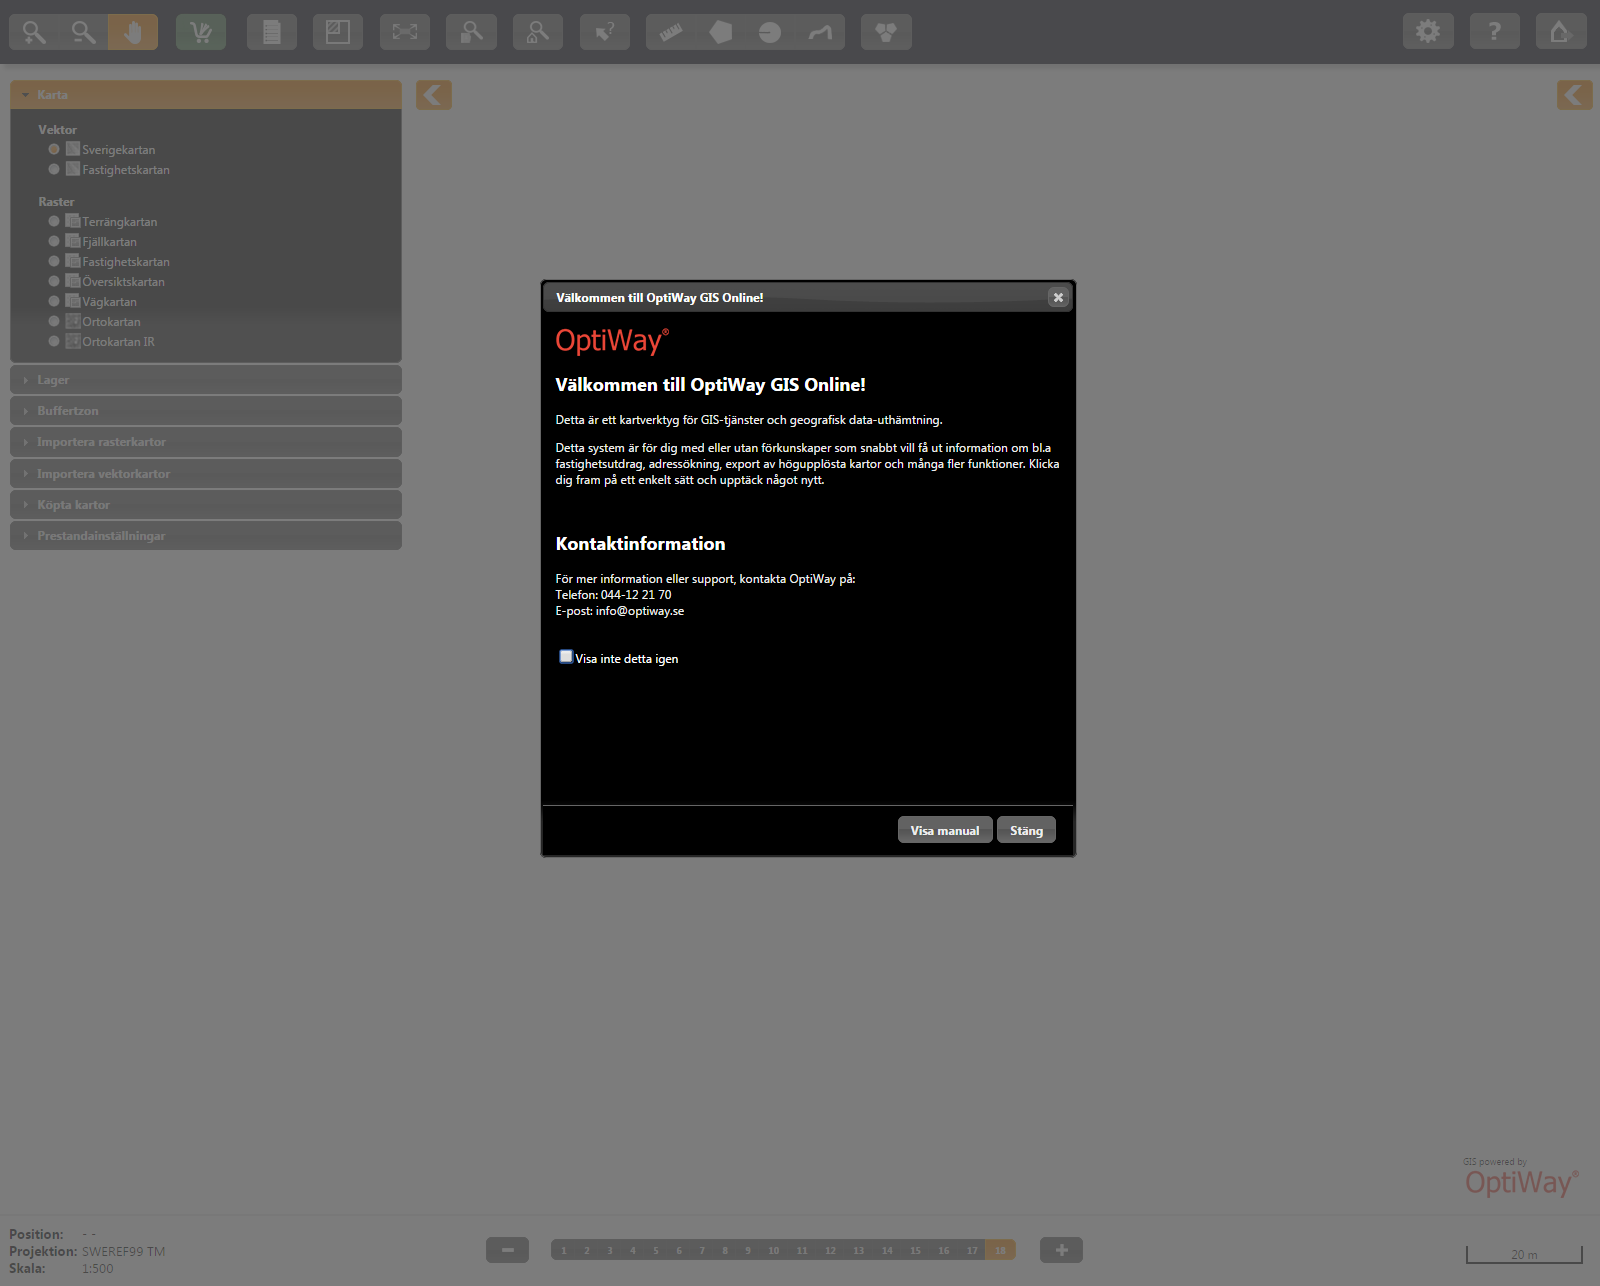The image size is (1600, 1286).
Task: Expand the Importera rasterkartor section
Action: (206, 442)
